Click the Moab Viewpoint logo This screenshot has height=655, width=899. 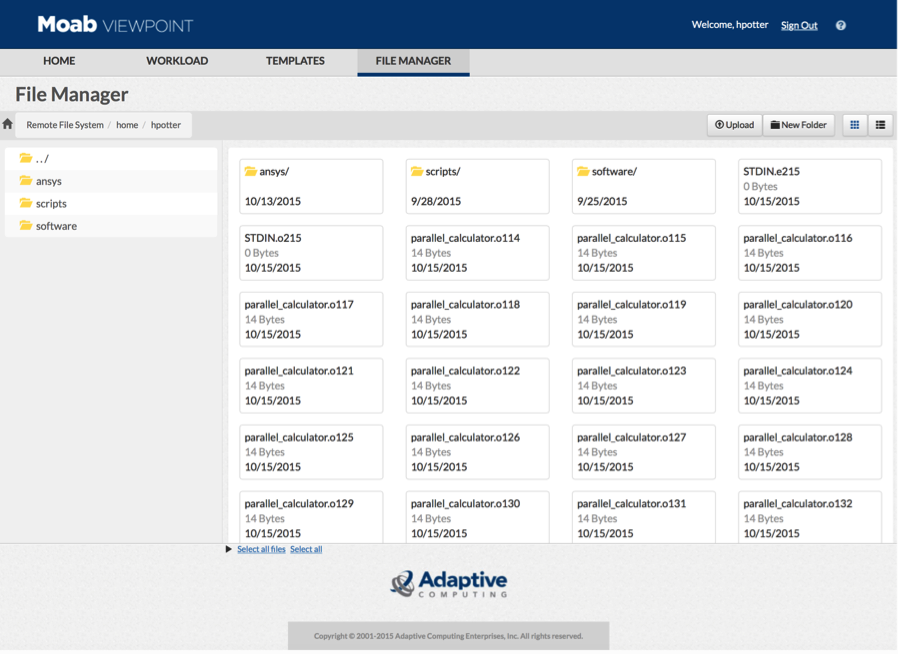[x=115, y=25]
